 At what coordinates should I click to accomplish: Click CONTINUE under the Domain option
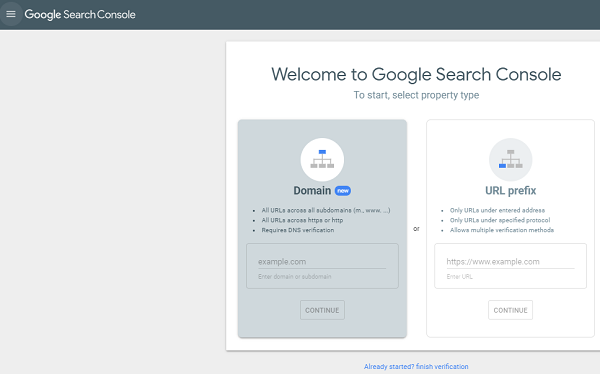pyautogui.click(x=322, y=310)
